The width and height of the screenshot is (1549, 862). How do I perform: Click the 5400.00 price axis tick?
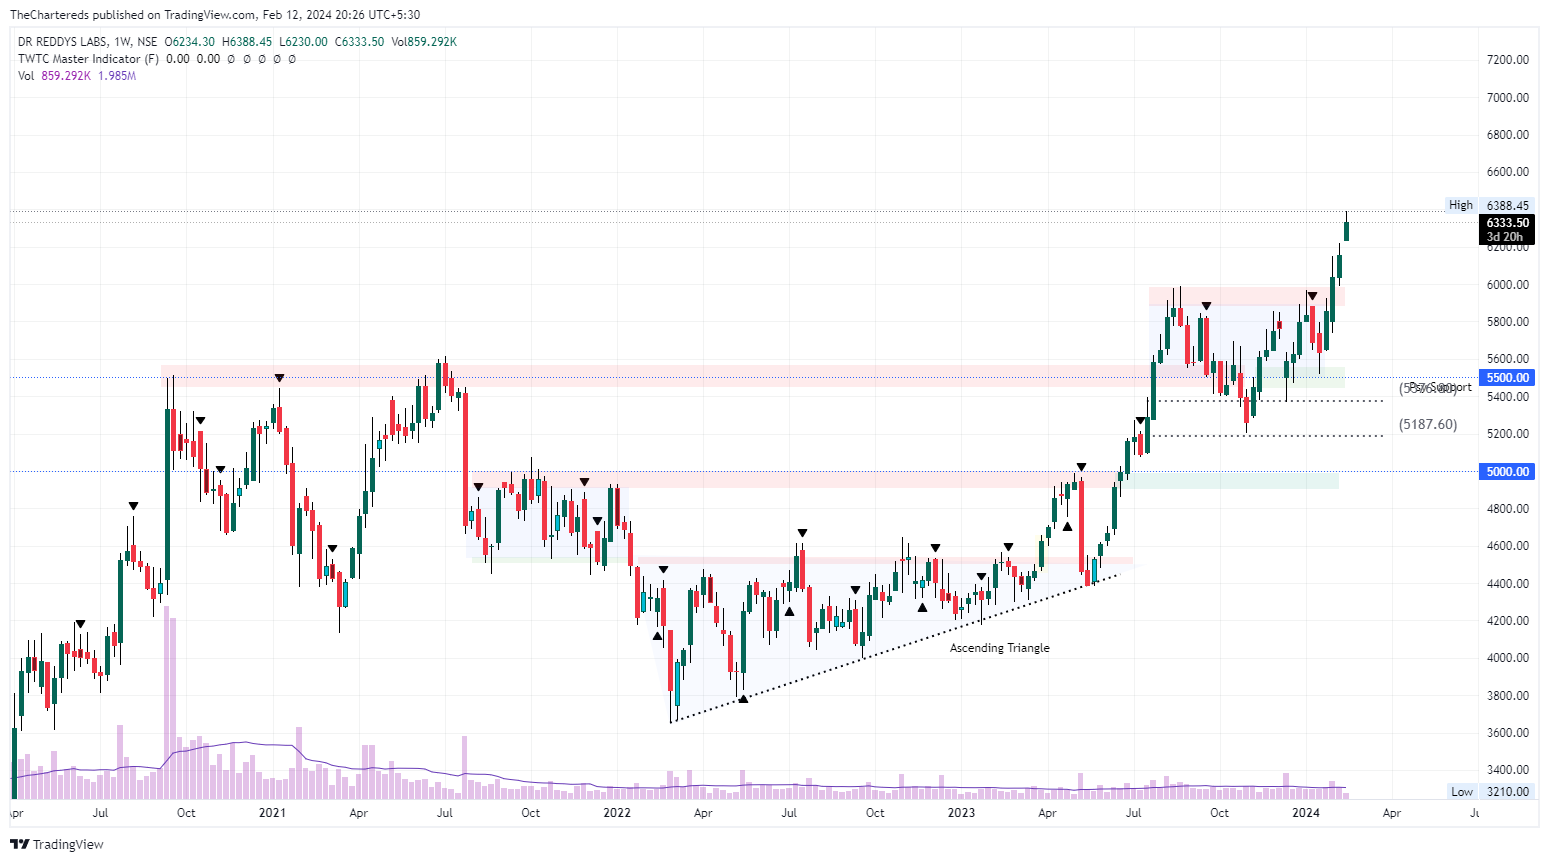coord(1508,397)
